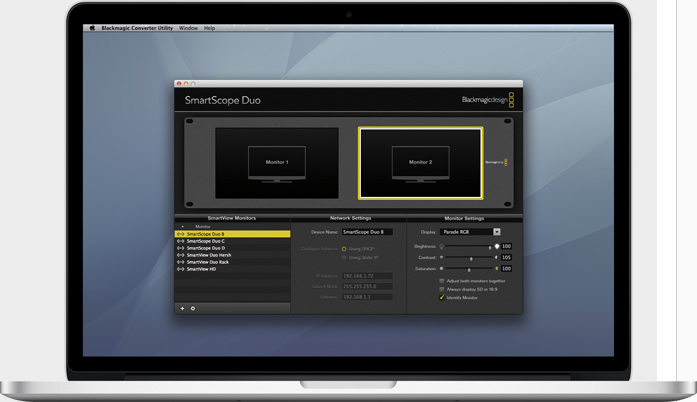Open the Blackmagic Converter Utility menu

click(x=137, y=28)
